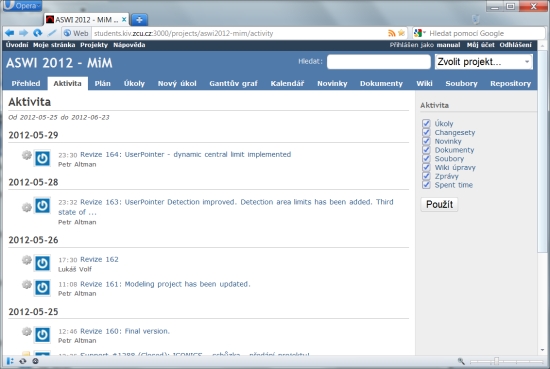550x369 pixels.
Task: Click the pencil edit icon in address bar
Action: point(52,33)
